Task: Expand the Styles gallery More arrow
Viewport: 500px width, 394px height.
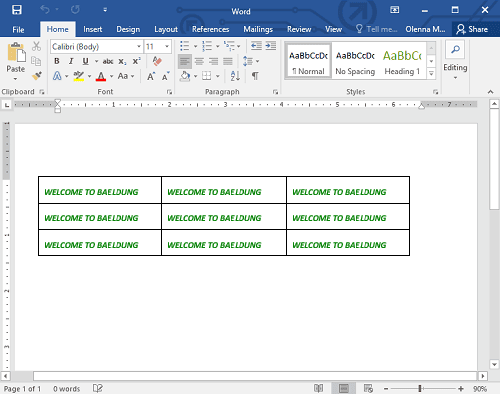Action: tap(431, 73)
